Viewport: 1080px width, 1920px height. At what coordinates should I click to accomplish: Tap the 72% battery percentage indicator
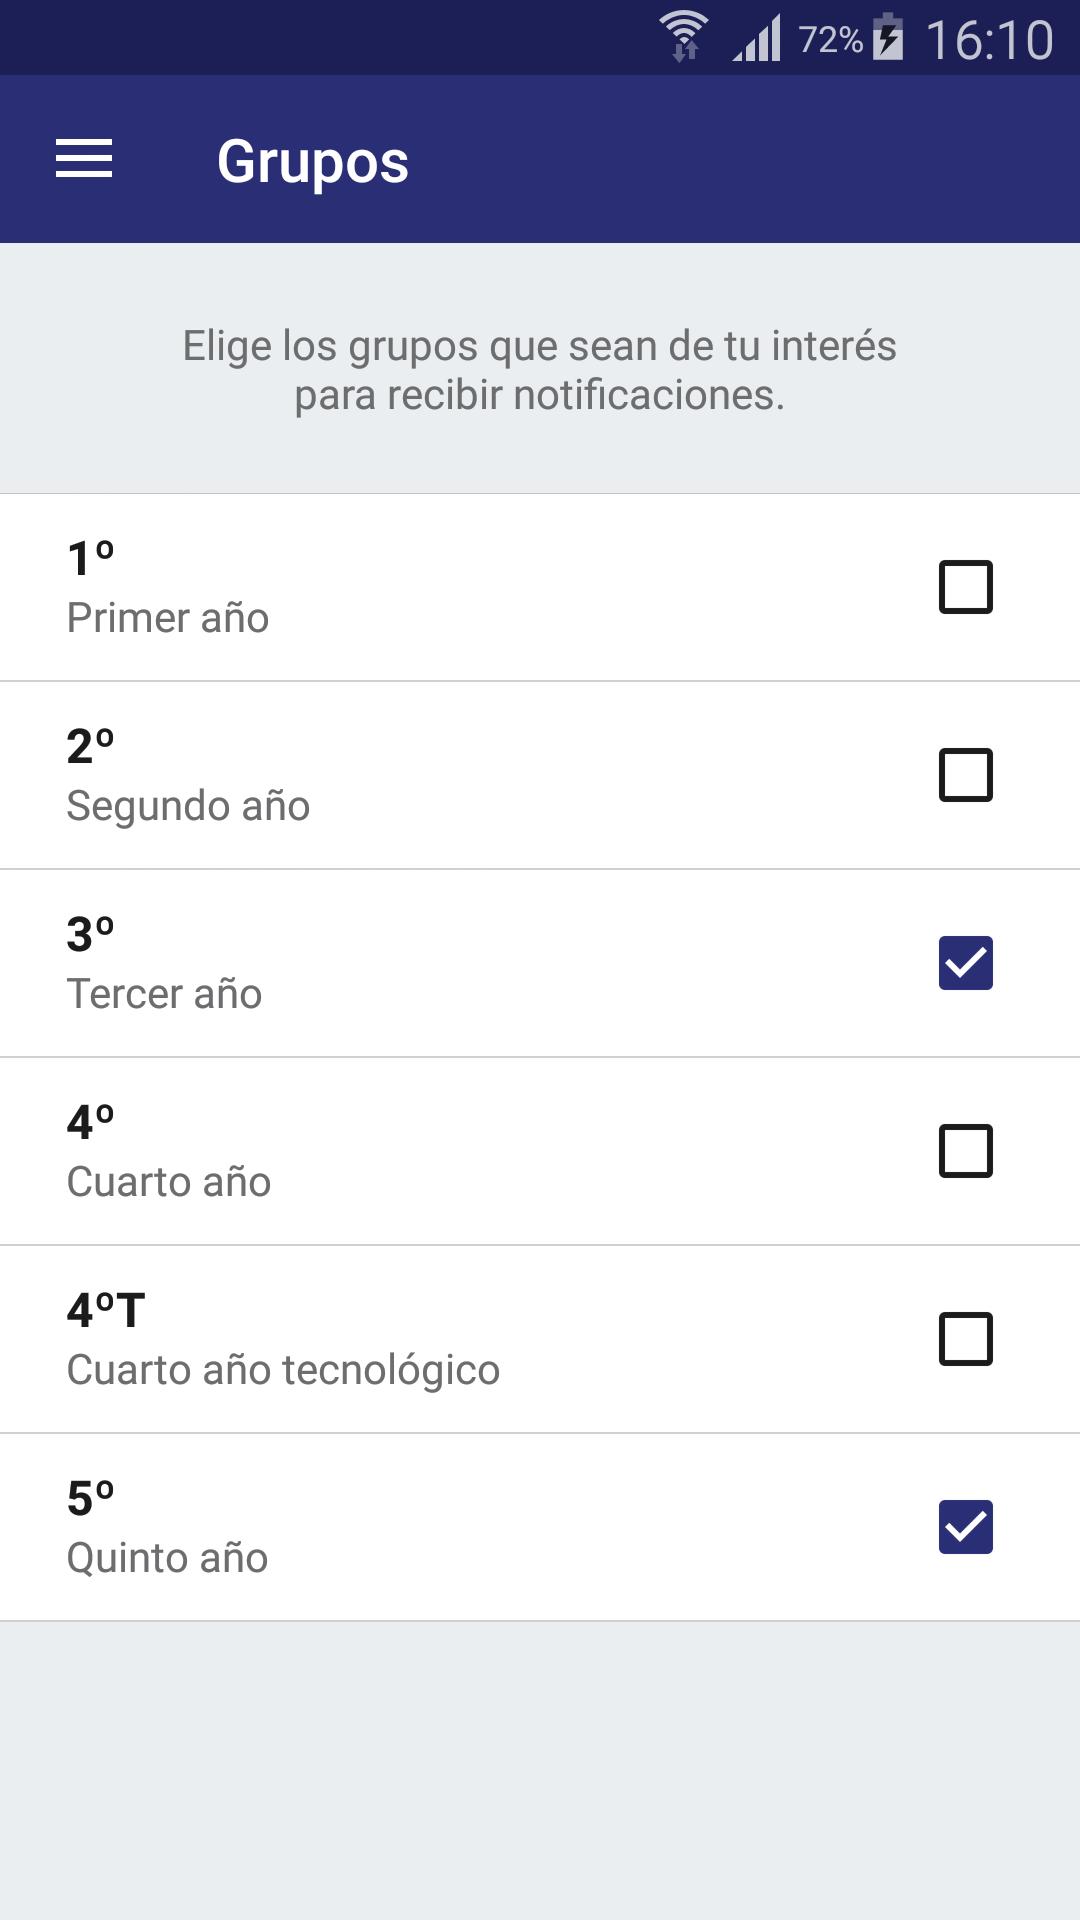click(830, 39)
